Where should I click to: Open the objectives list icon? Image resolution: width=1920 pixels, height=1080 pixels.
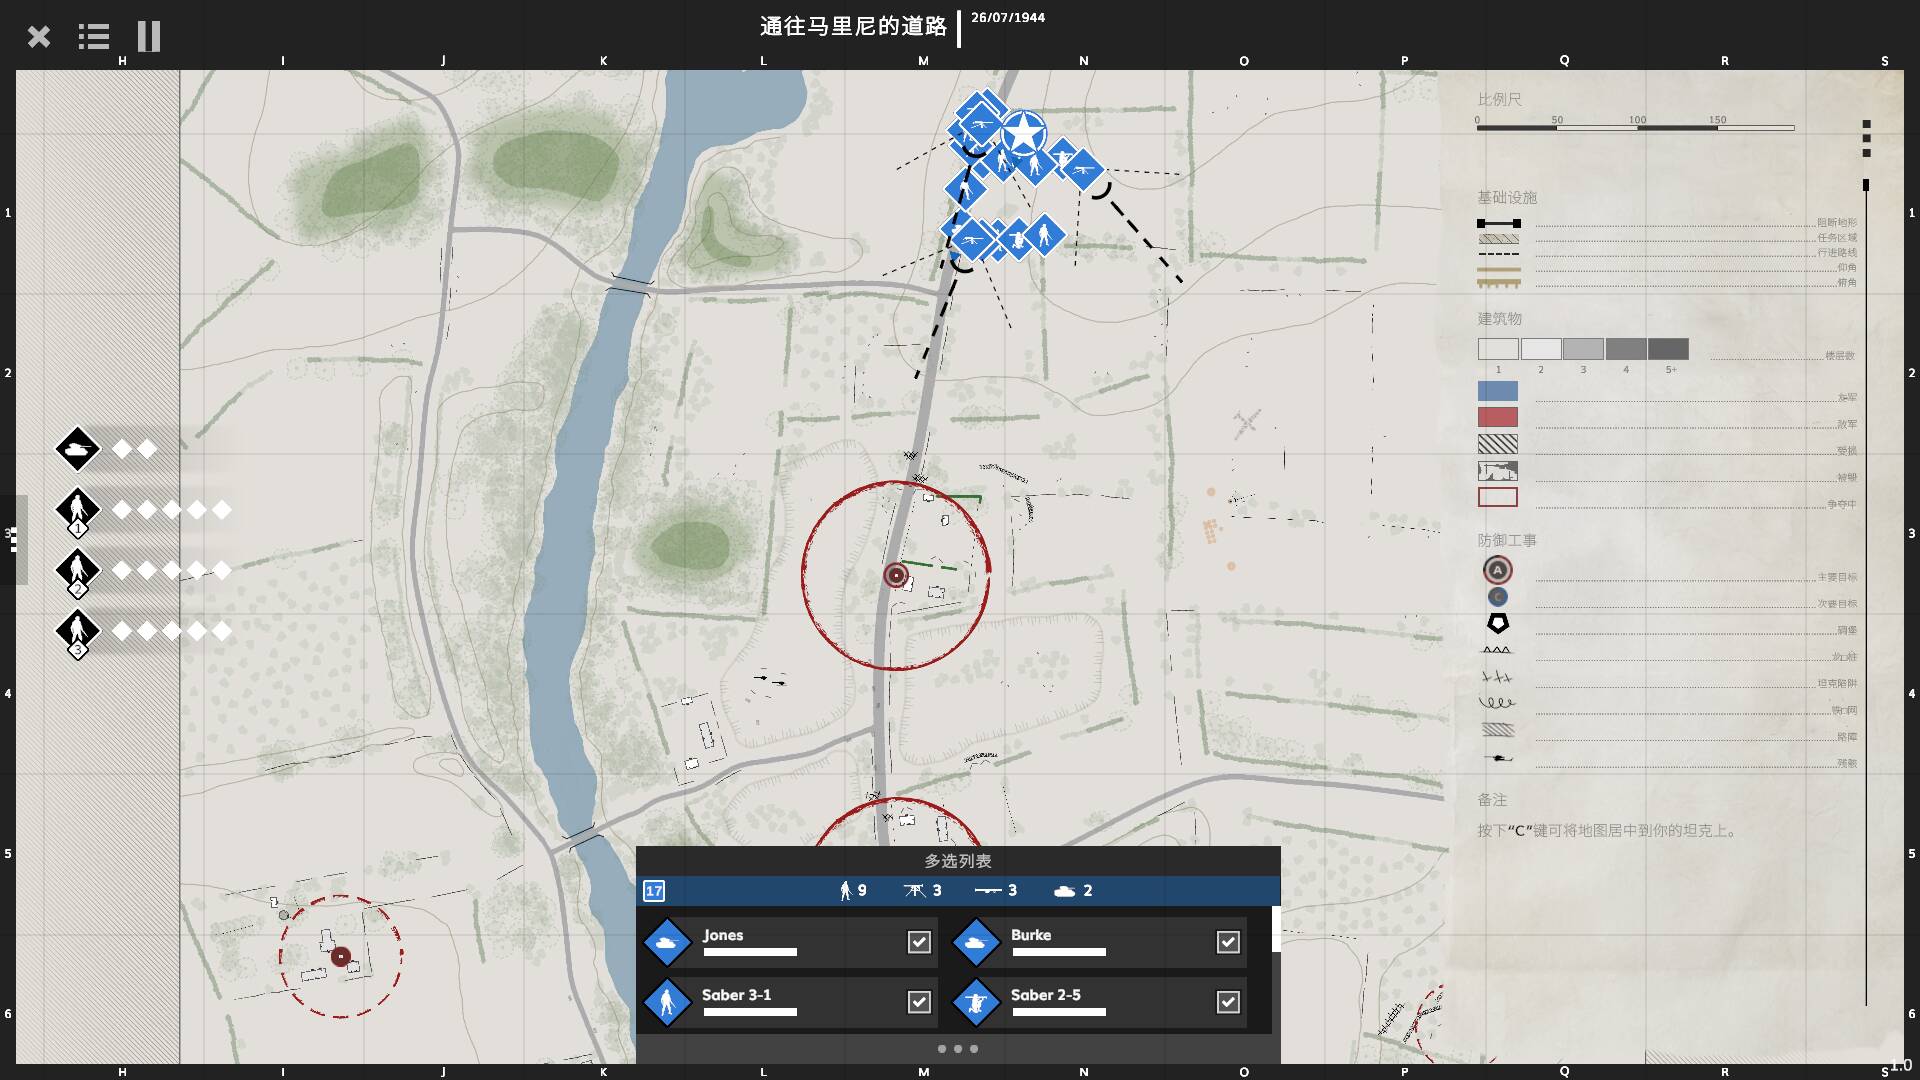point(94,37)
